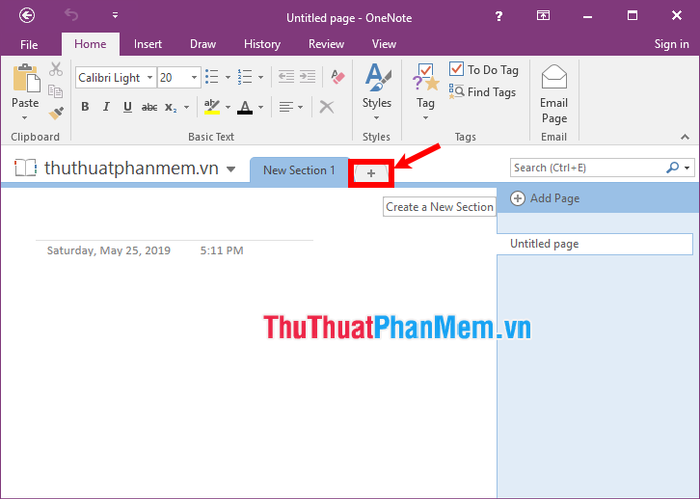Toggle Strikethrough formatting
Viewport: 700px width, 499px height.
149,107
